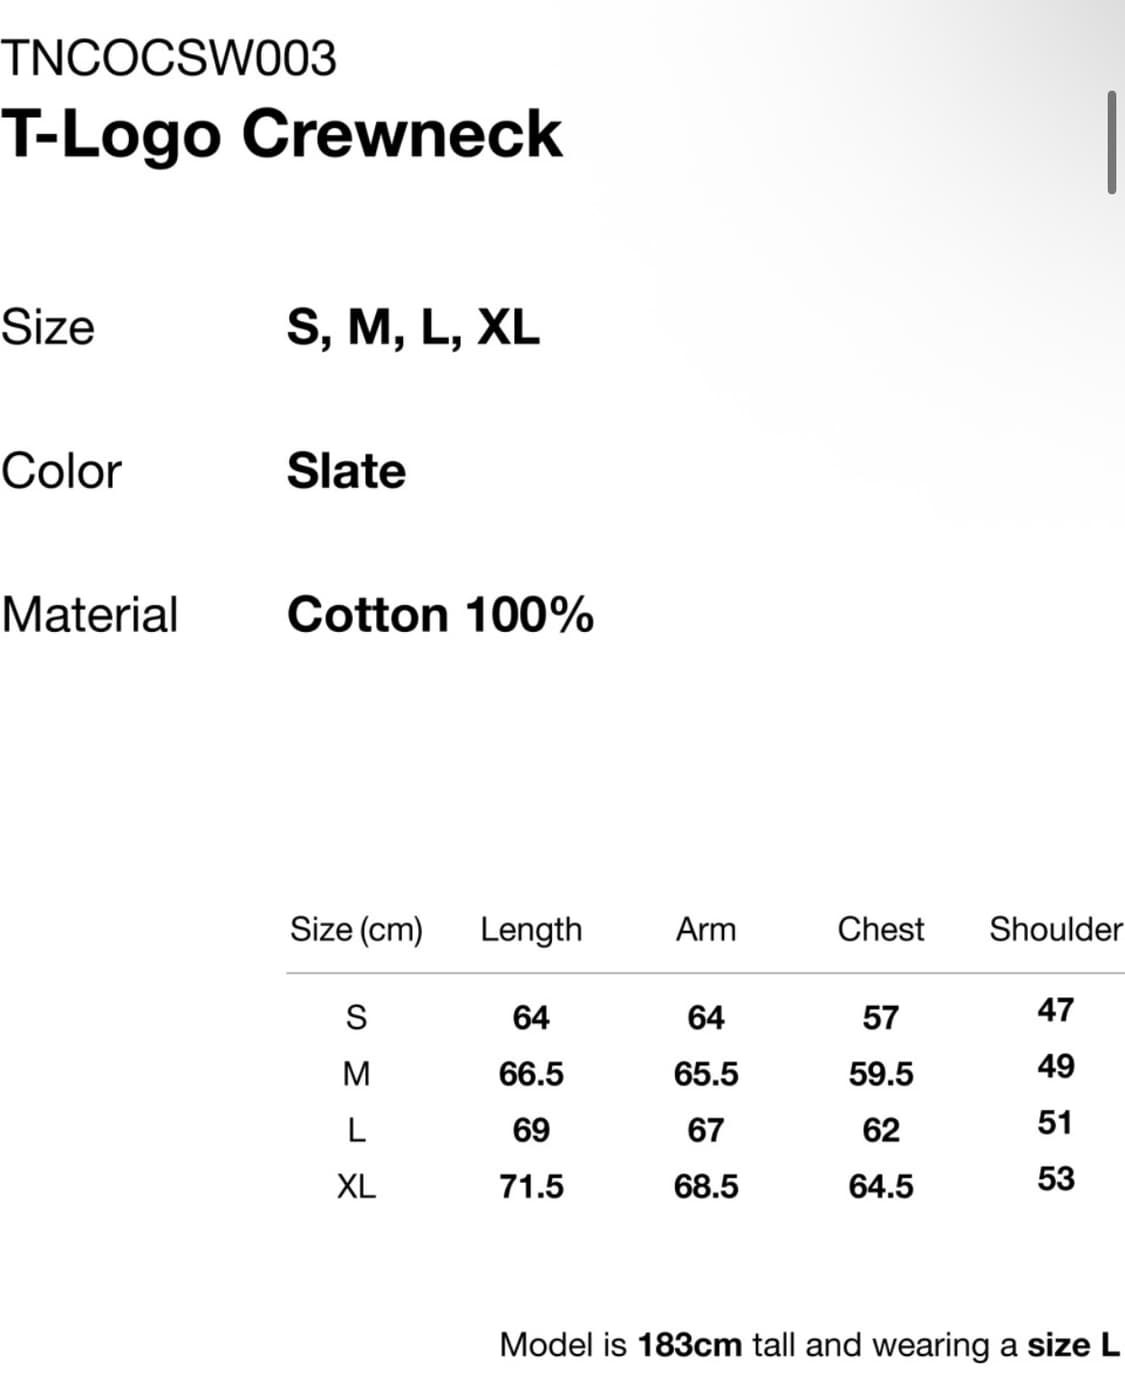Select the XL row label in size table
Image resolution: width=1125 pixels, height=1384 pixels.
[356, 1186]
